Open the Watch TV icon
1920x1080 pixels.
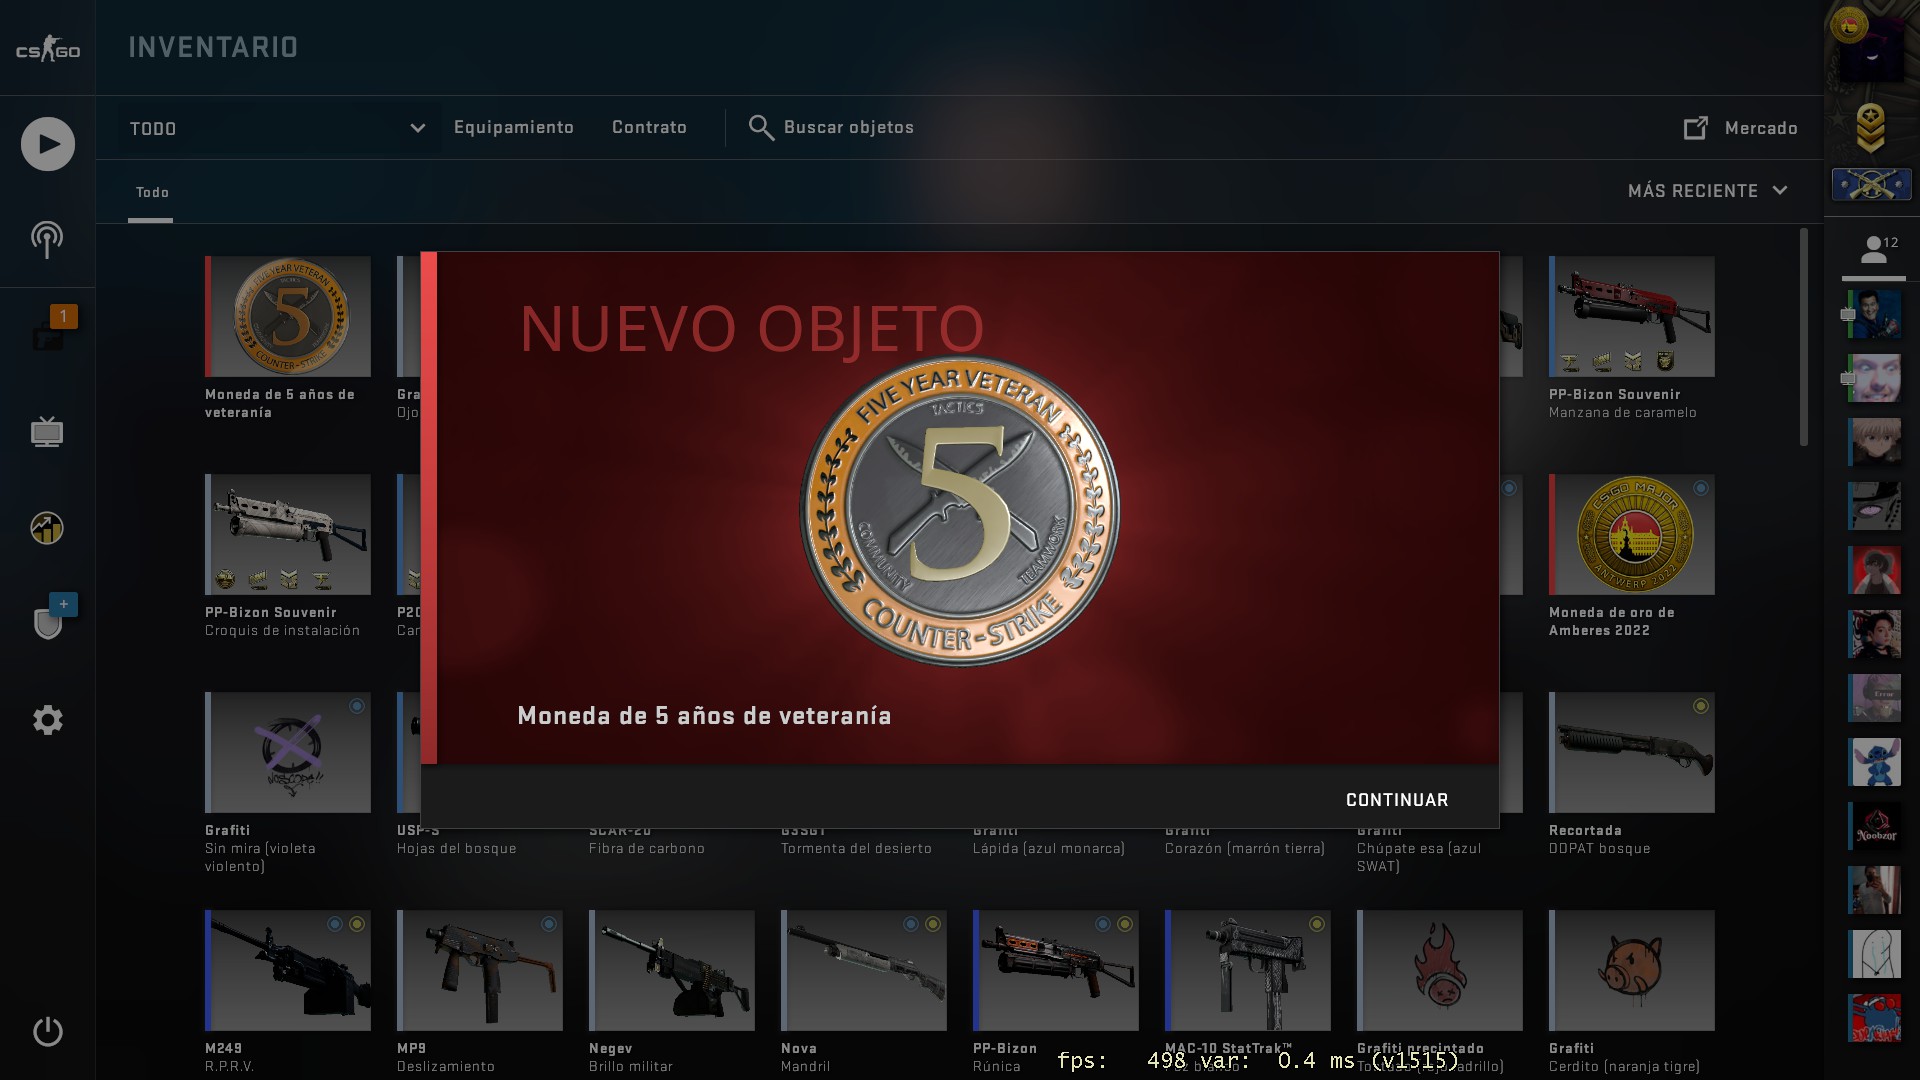[x=47, y=432]
